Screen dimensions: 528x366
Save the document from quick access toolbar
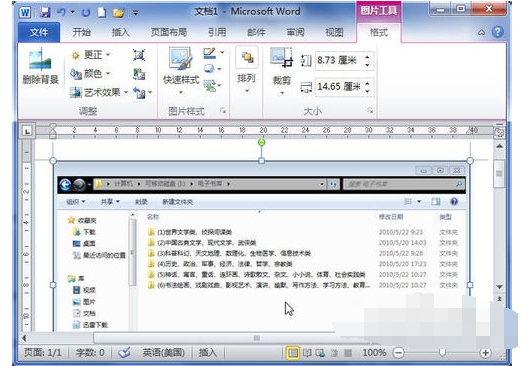coord(45,13)
